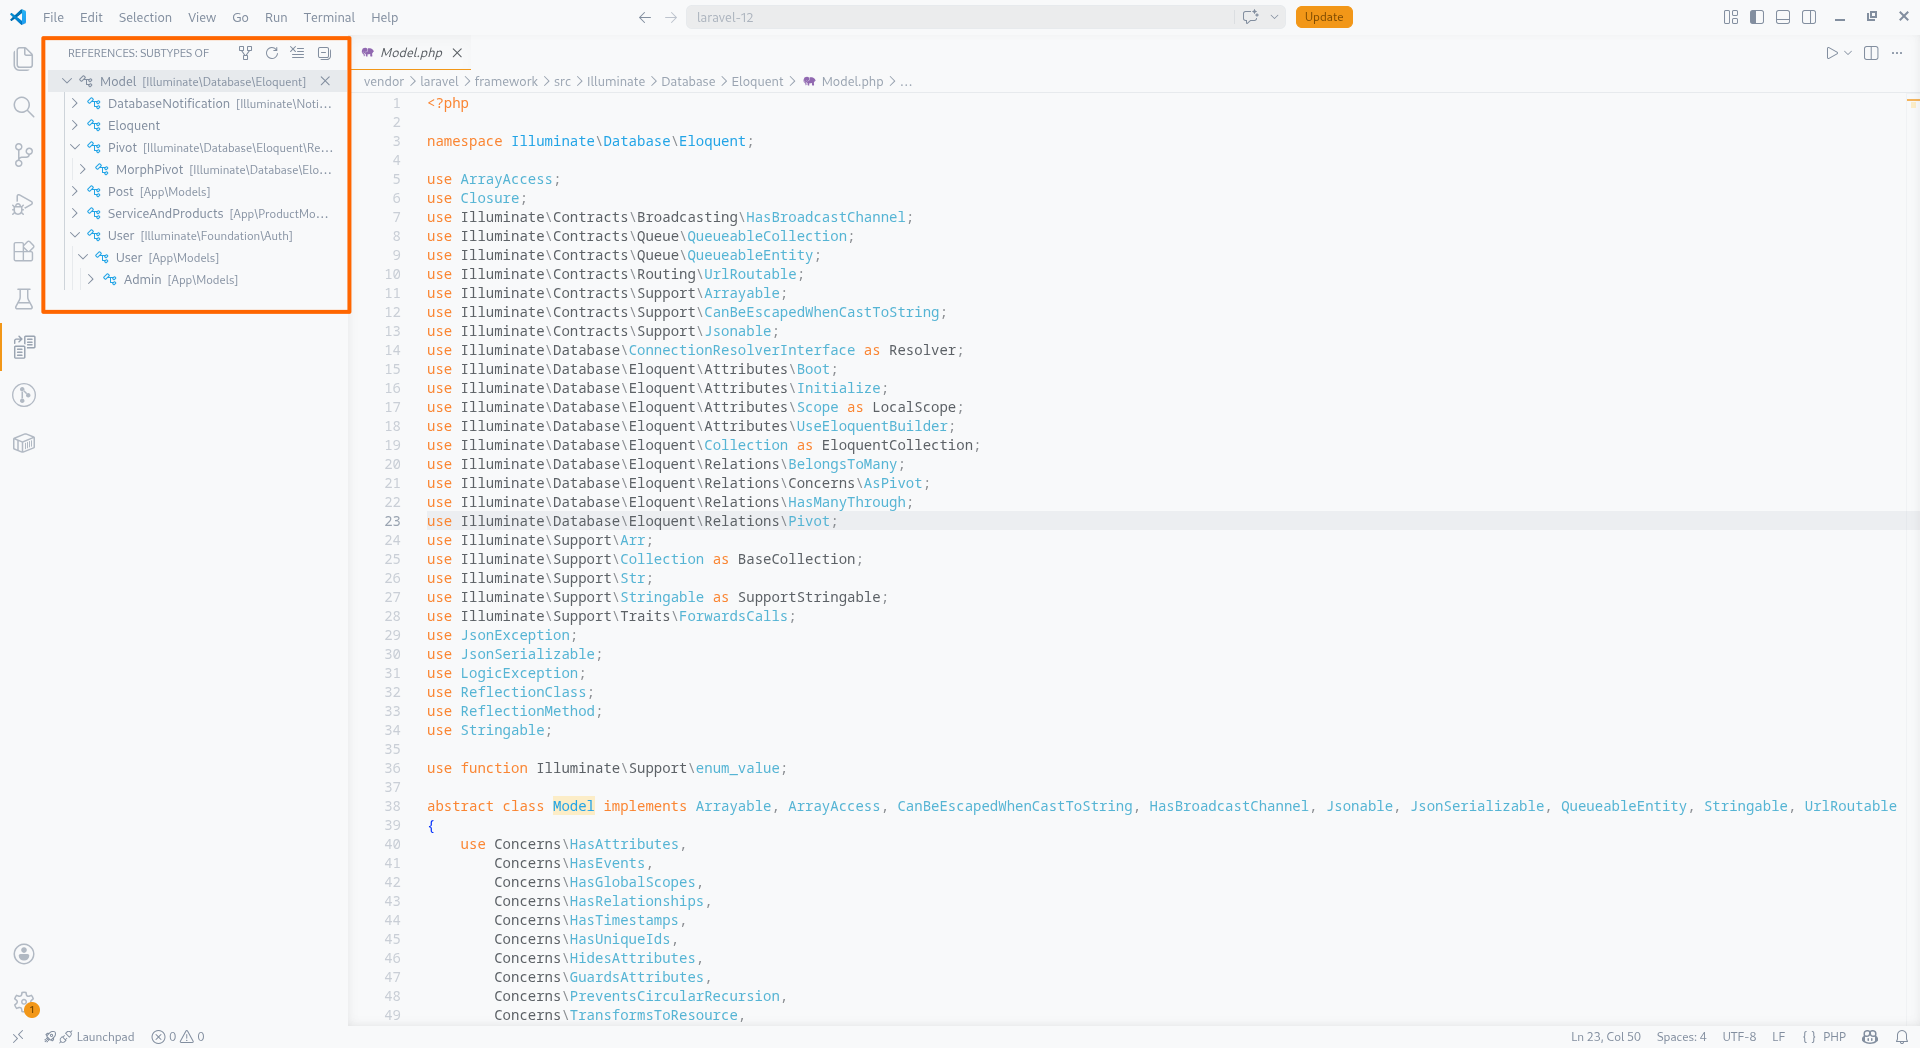Open the editor More Actions ellipsis
1920x1048 pixels.
[x=1897, y=53]
